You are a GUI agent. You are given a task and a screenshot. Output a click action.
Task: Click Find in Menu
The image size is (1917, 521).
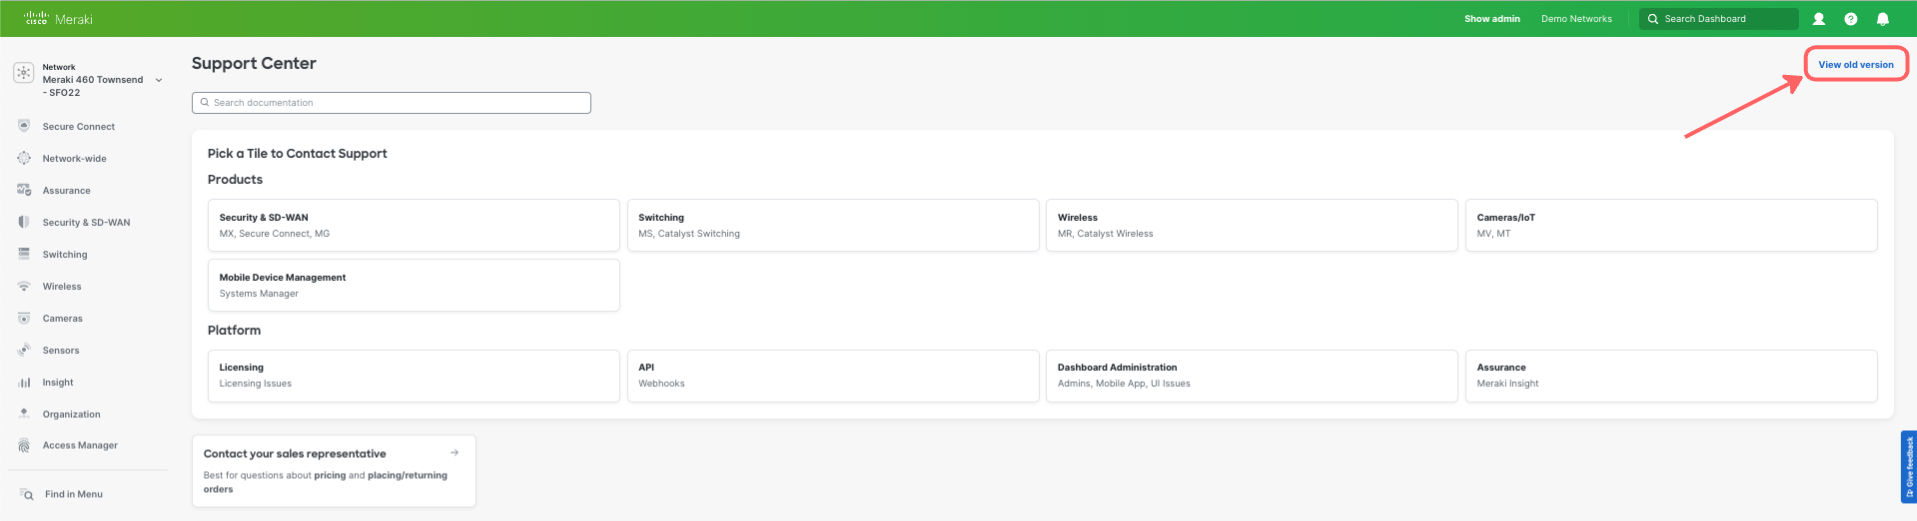[x=74, y=494]
